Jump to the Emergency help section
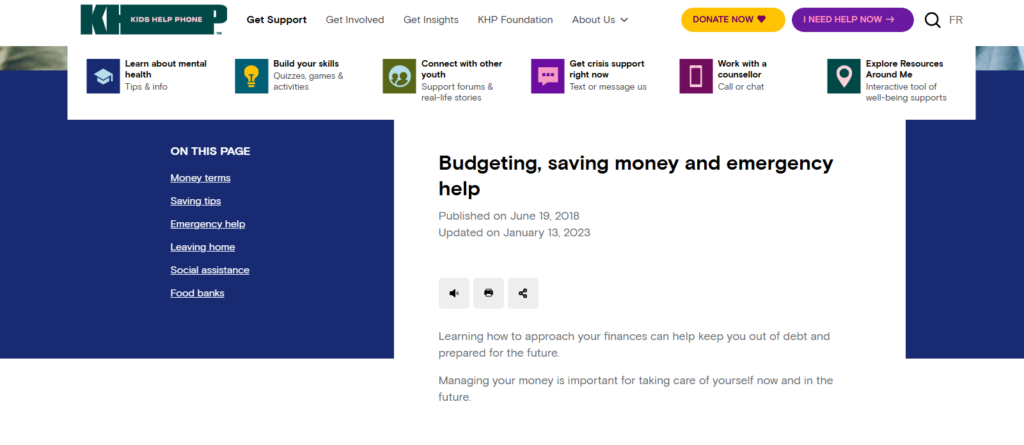The height and width of the screenshot is (445, 1024). pos(208,223)
